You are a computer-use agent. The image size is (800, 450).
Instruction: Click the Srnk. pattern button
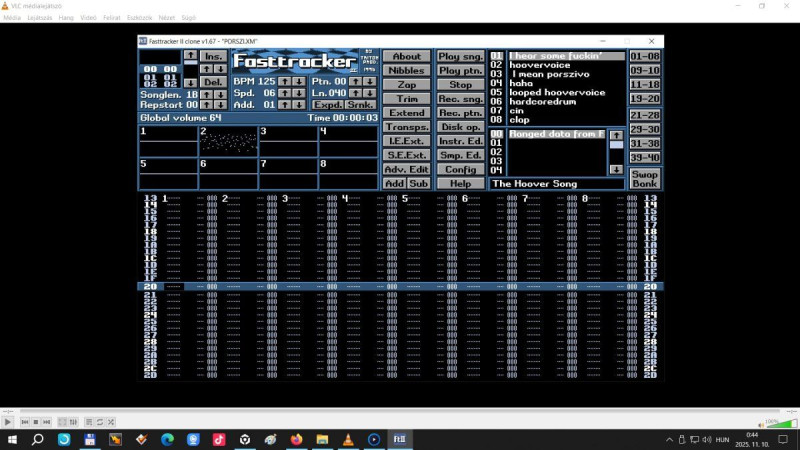pos(361,105)
